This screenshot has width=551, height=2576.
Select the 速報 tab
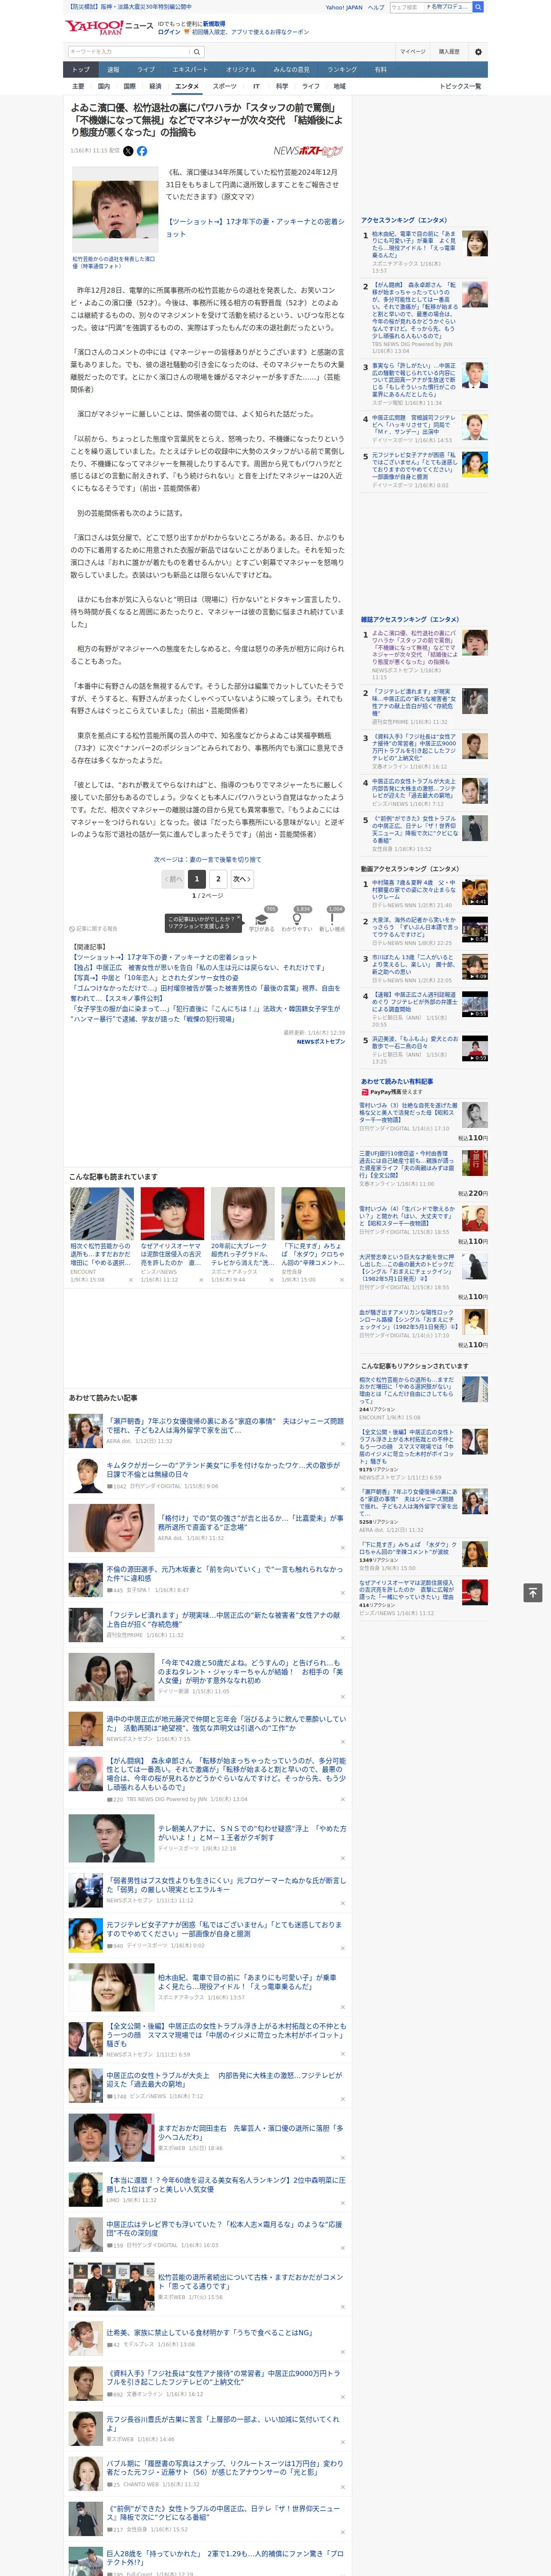(x=113, y=70)
